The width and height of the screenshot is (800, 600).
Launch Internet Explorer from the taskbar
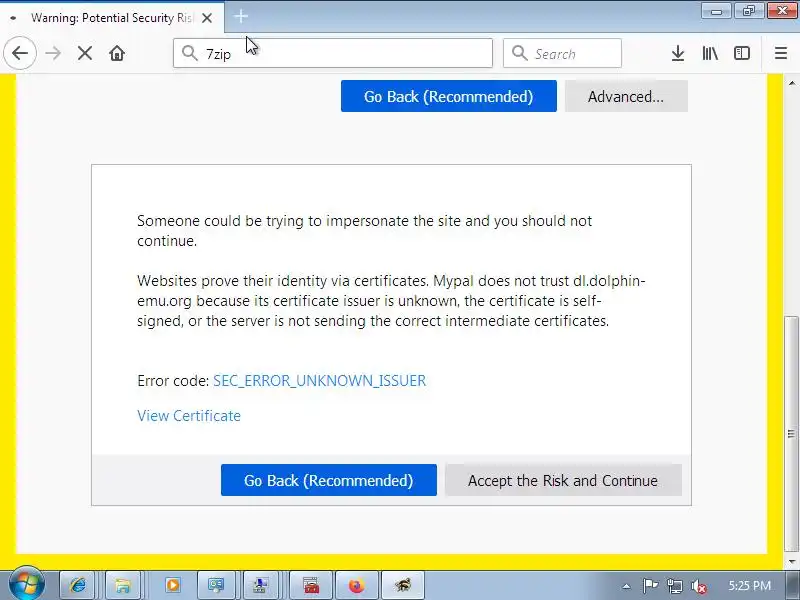[78, 585]
